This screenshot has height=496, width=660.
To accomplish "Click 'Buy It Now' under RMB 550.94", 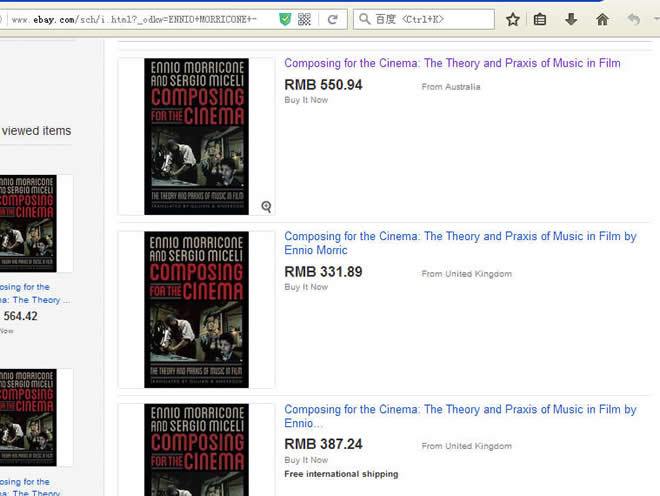I will (x=306, y=100).
